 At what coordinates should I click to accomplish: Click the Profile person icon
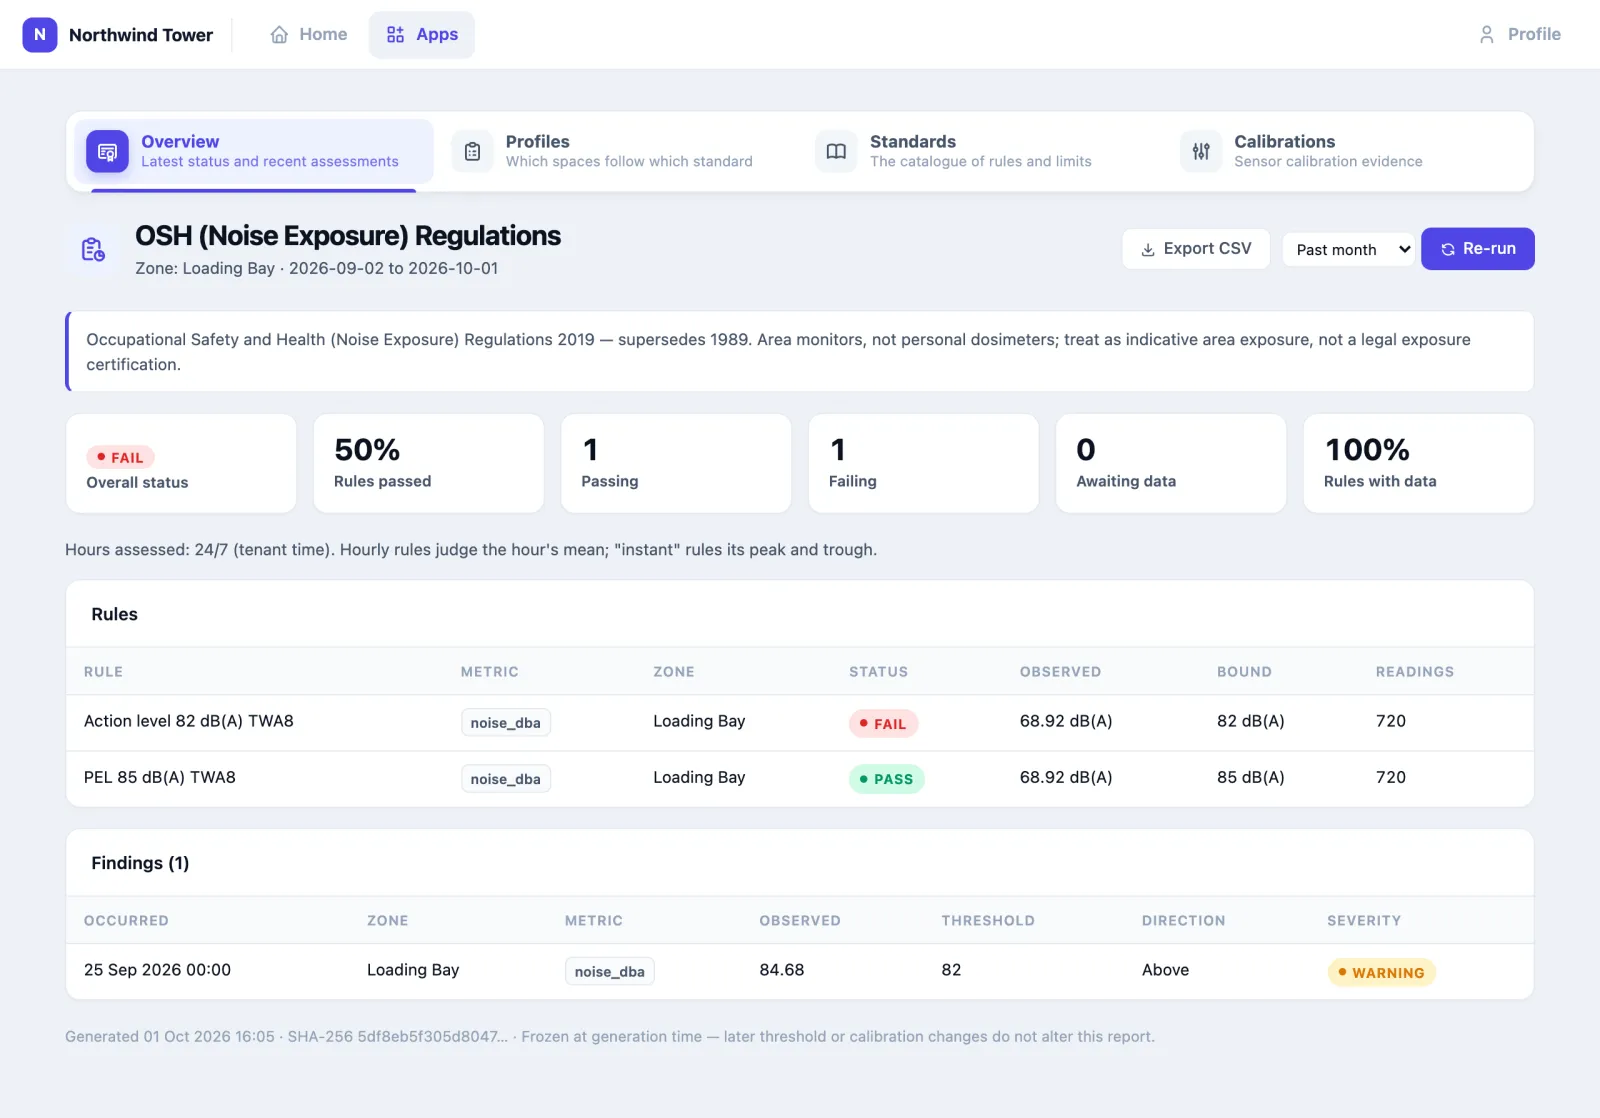pos(1487,35)
